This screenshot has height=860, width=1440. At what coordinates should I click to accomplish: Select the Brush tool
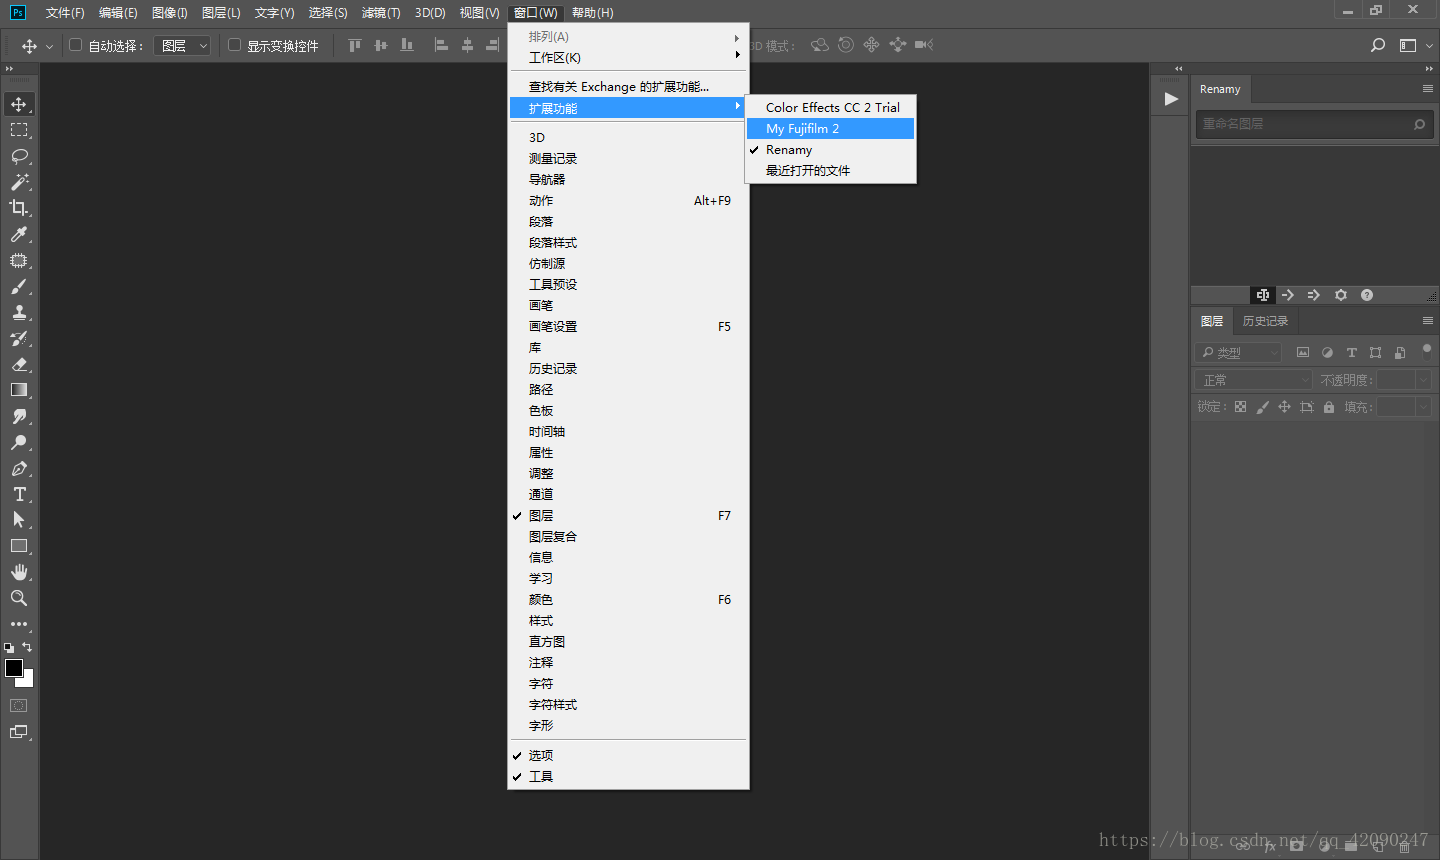pos(19,286)
